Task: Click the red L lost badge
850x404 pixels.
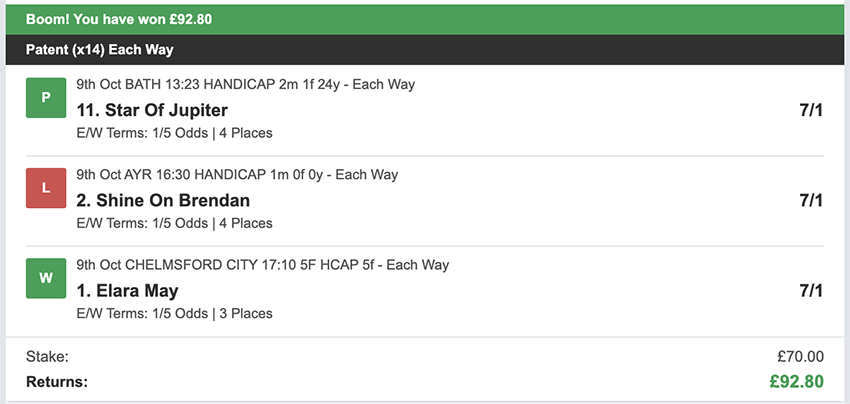Action: point(44,188)
